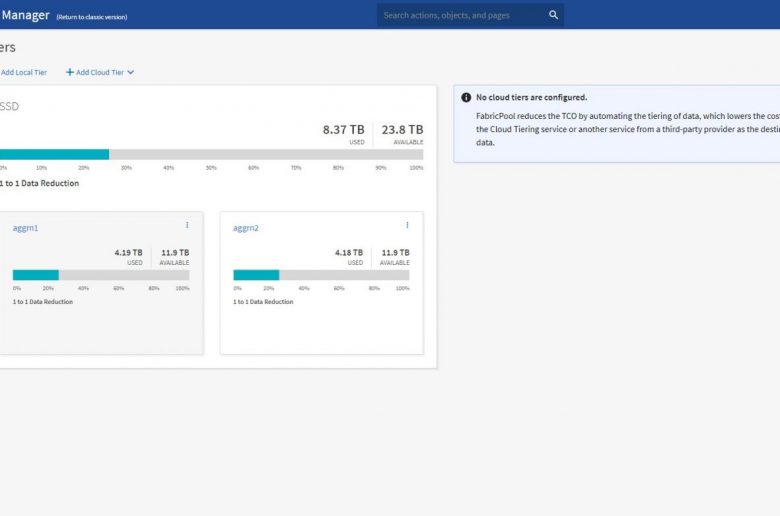Click the aggrn1 capacity usage bar
Image resolution: width=780 pixels, height=516 pixels.
101,275
